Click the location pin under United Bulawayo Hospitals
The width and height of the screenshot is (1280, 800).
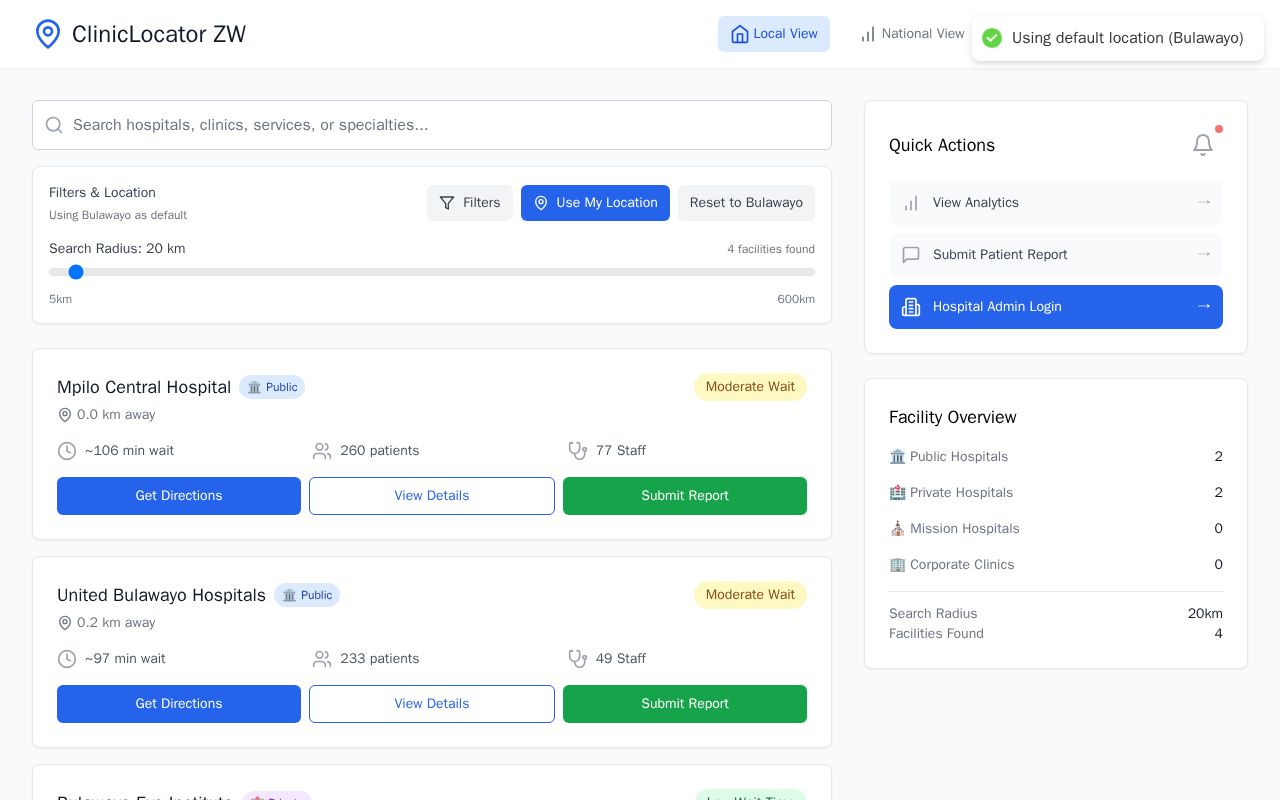65,623
